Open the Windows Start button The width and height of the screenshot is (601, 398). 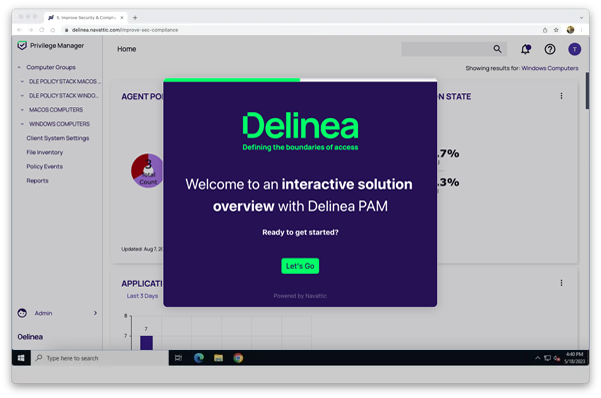(x=21, y=358)
